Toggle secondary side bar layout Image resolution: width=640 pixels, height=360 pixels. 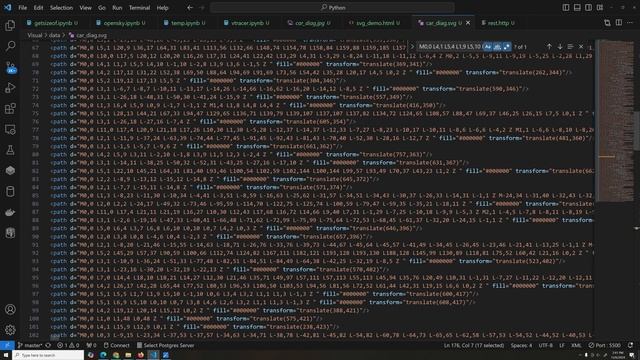pyautogui.click(x=589, y=7)
